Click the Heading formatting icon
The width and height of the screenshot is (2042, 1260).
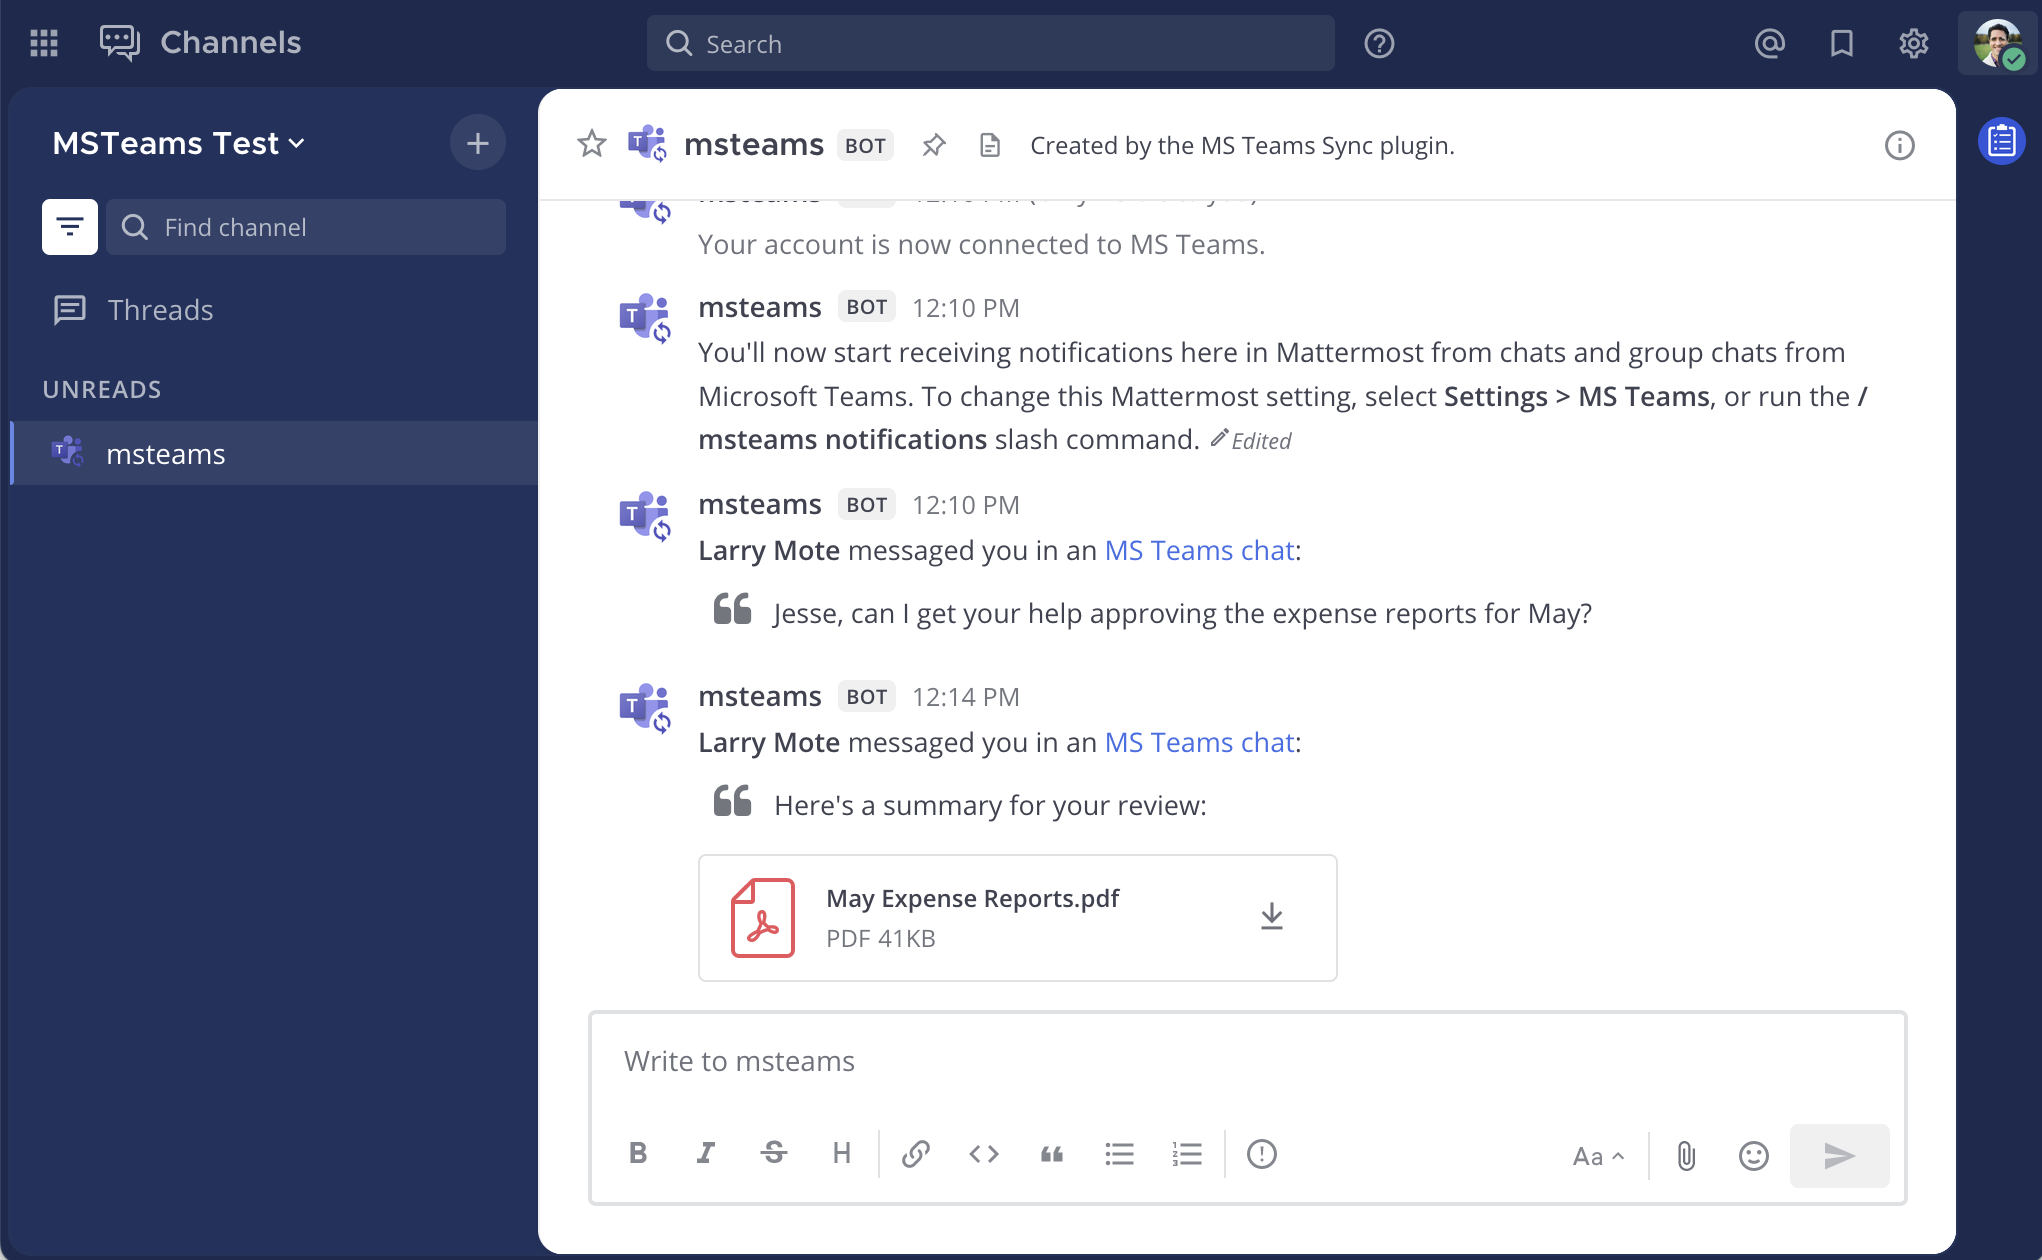point(842,1152)
